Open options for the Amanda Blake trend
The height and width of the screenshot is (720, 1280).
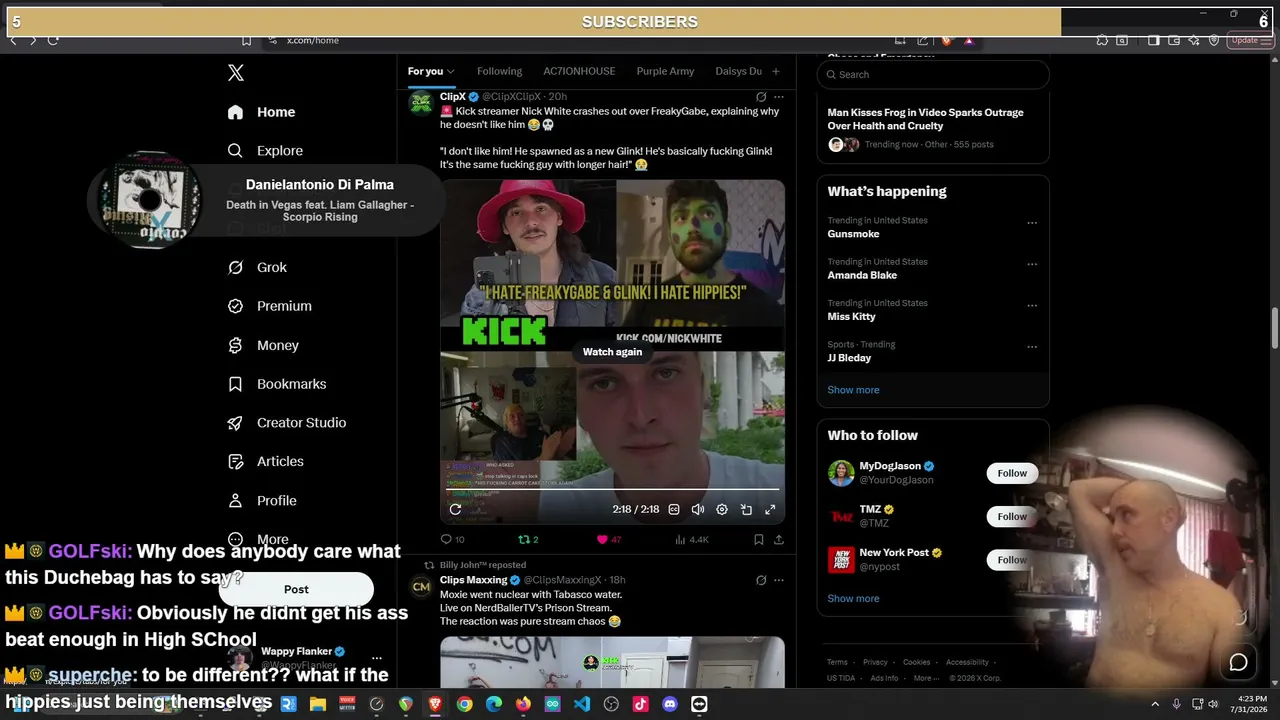click(1032, 264)
